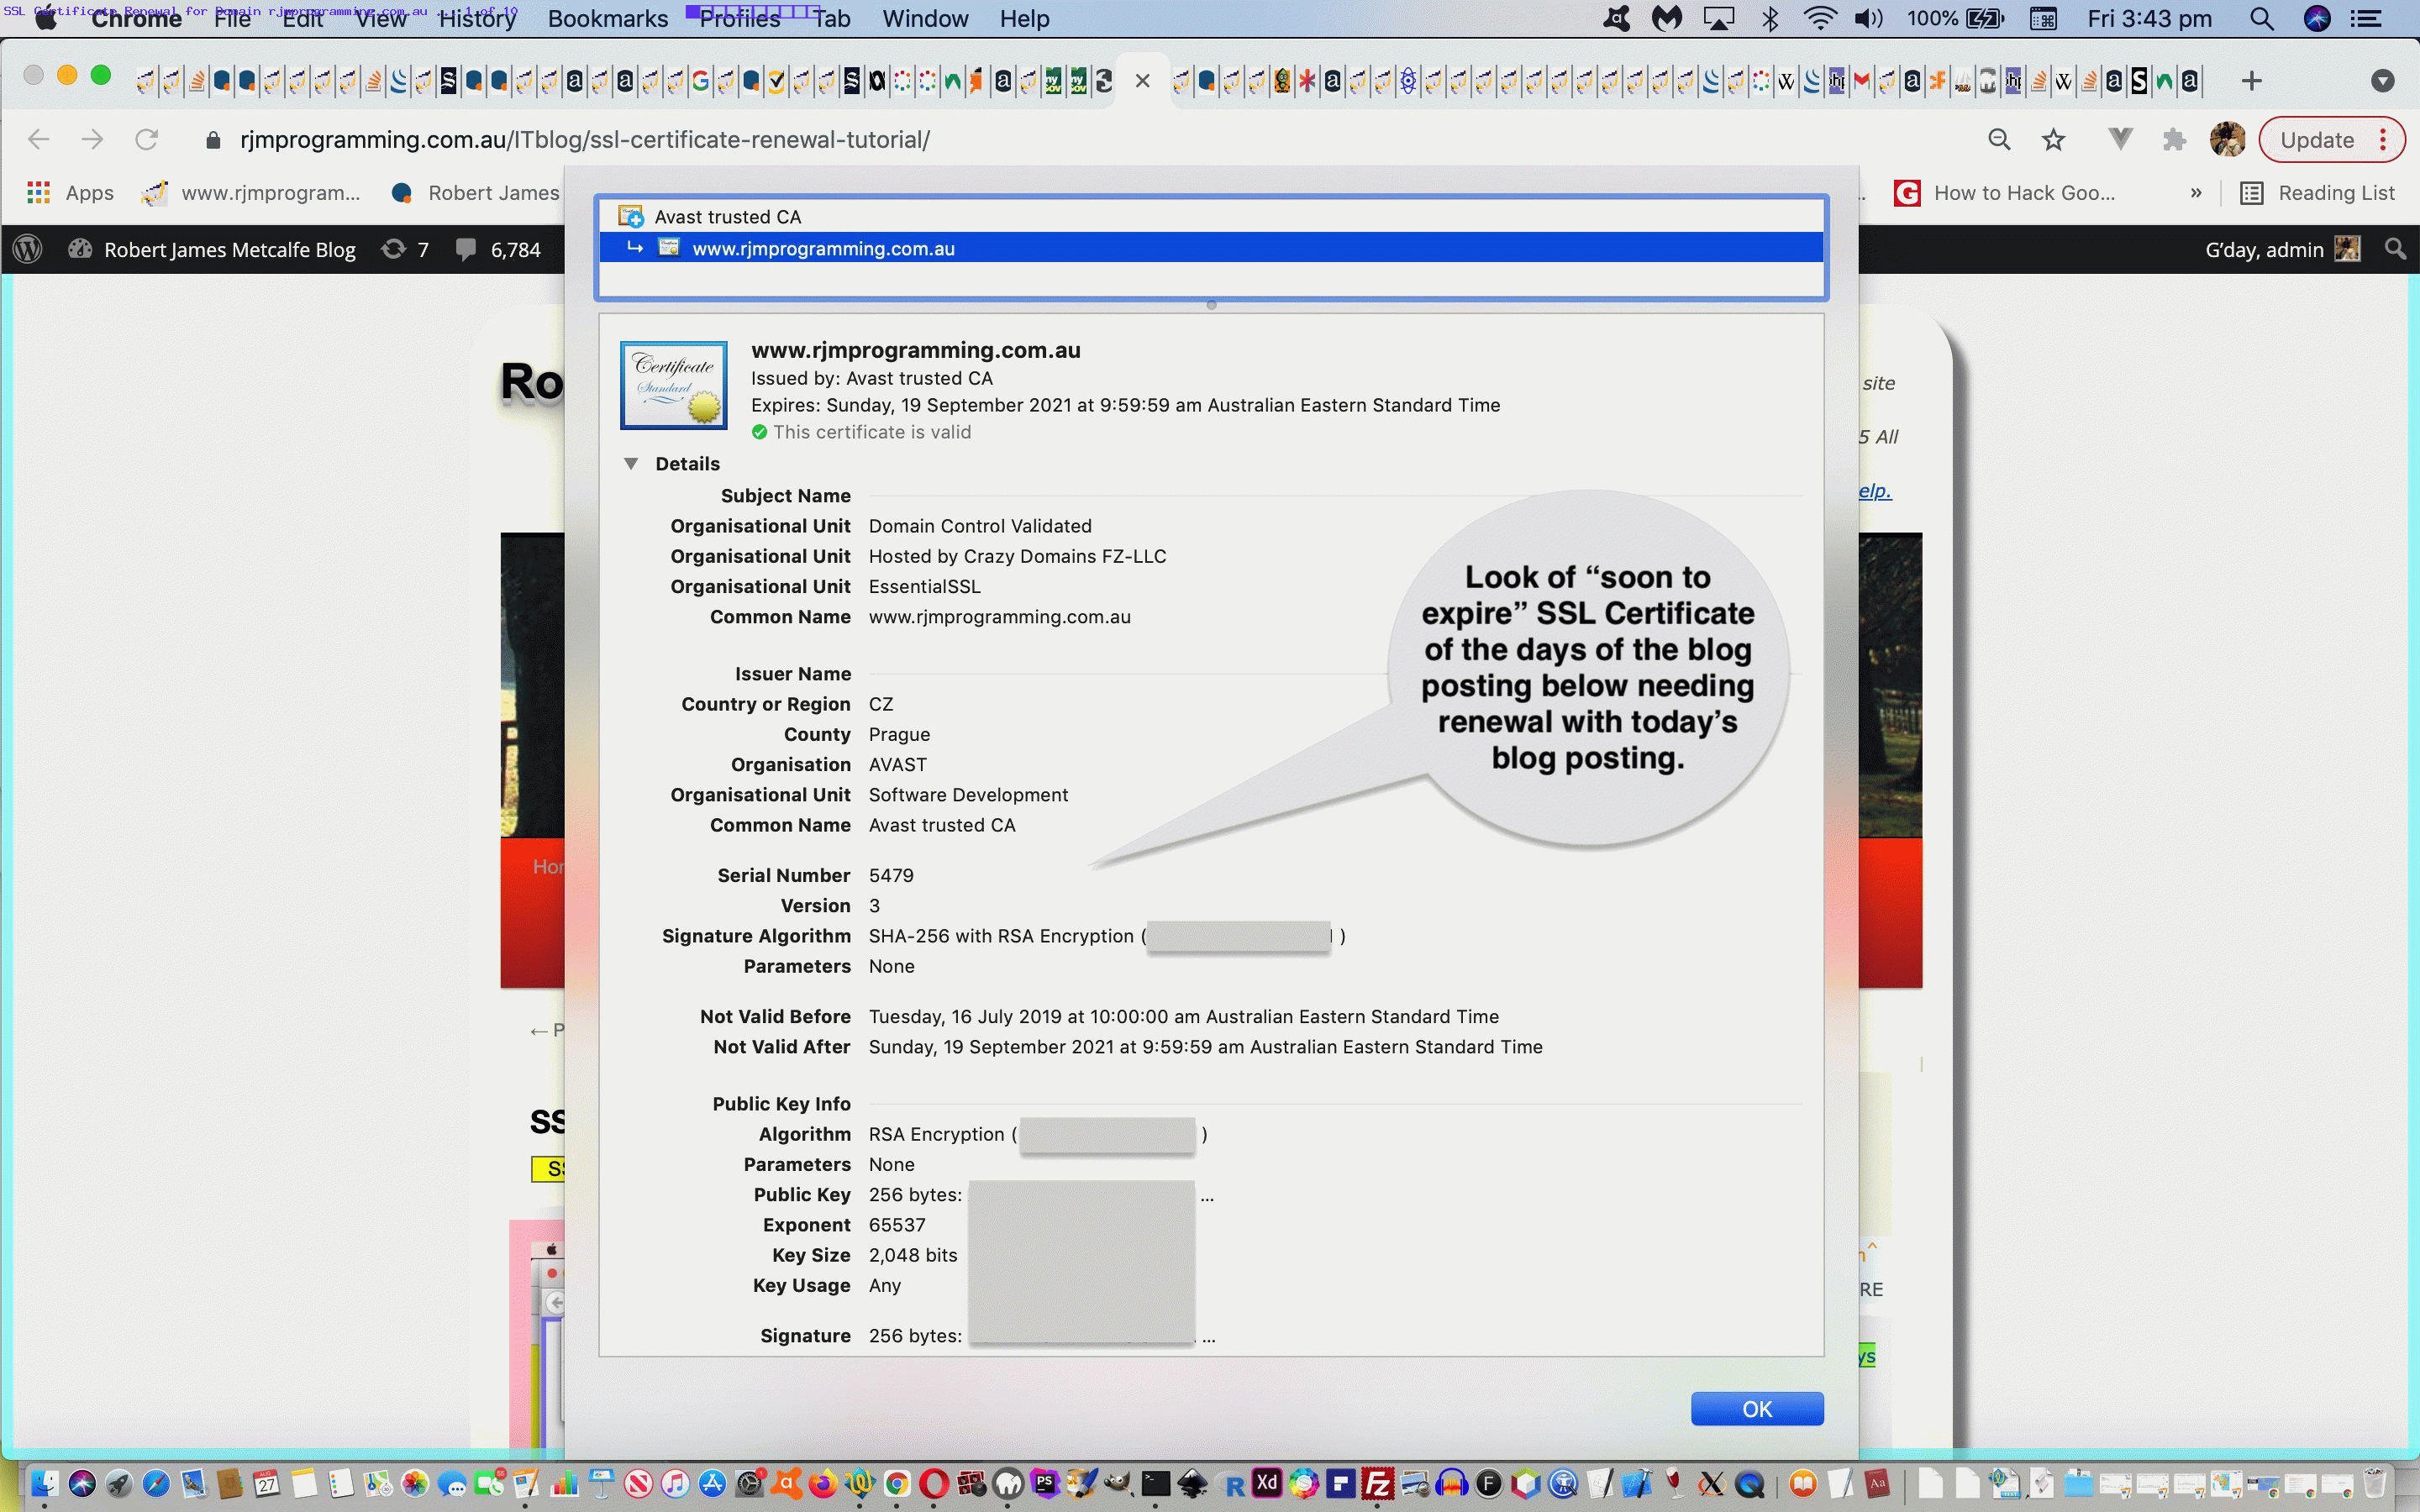
Task: Open FileZilla from the Dock
Action: [1378, 1483]
